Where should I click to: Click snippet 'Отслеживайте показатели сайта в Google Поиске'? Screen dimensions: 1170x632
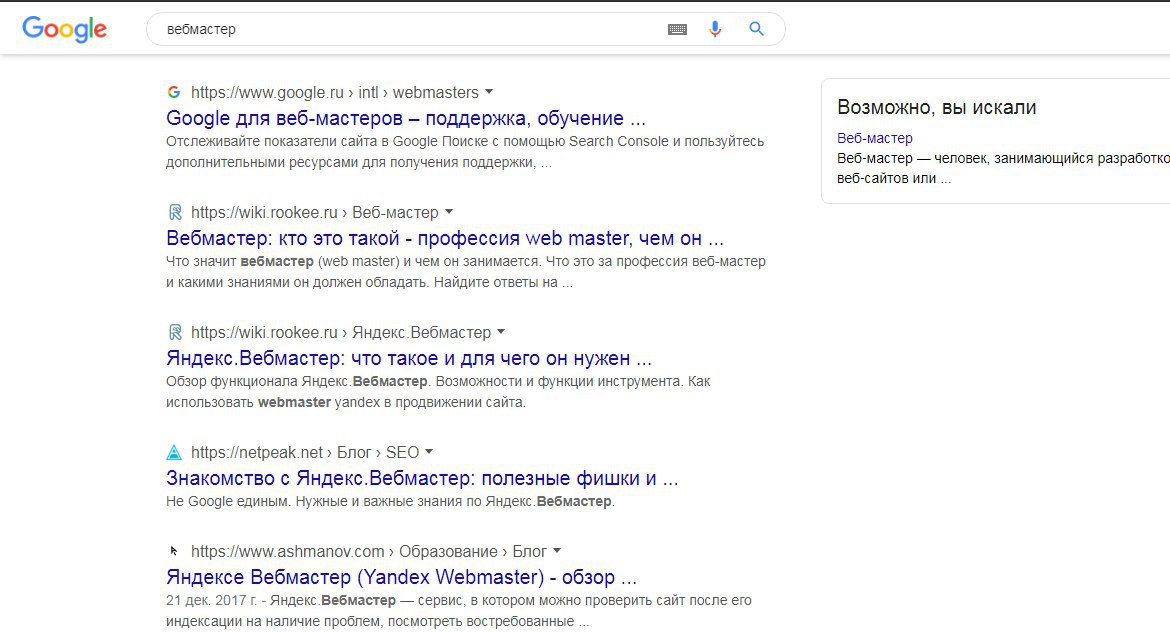pyautogui.click(x=465, y=151)
